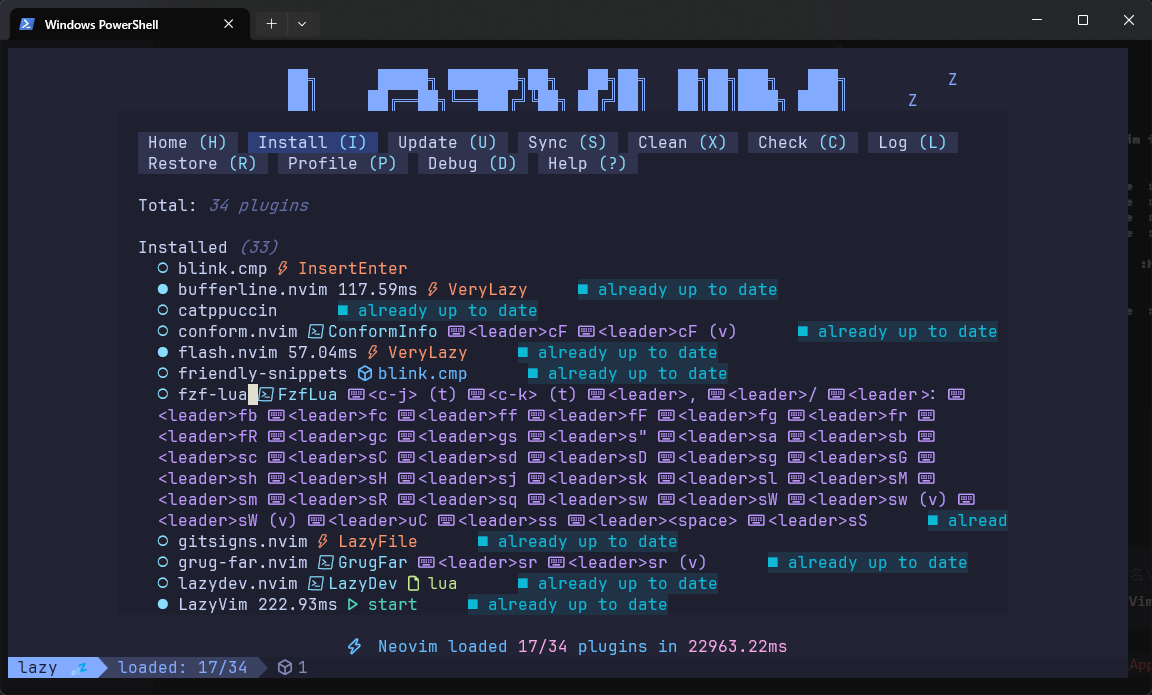Image resolution: width=1152 pixels, height=695 pixels.
Task: Click the flash.nvim plugin name
Action: 228,353
